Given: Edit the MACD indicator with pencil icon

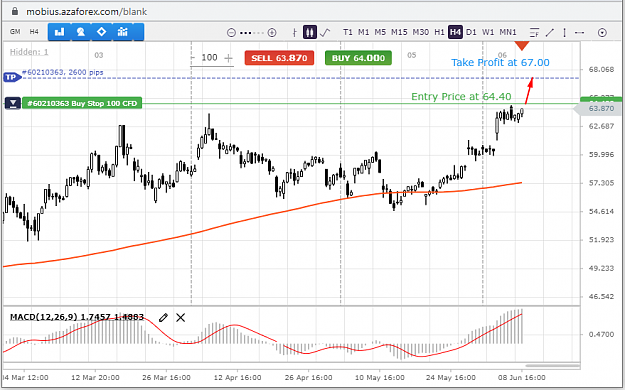Looking at the screenshot, I should tap(163, 317).
